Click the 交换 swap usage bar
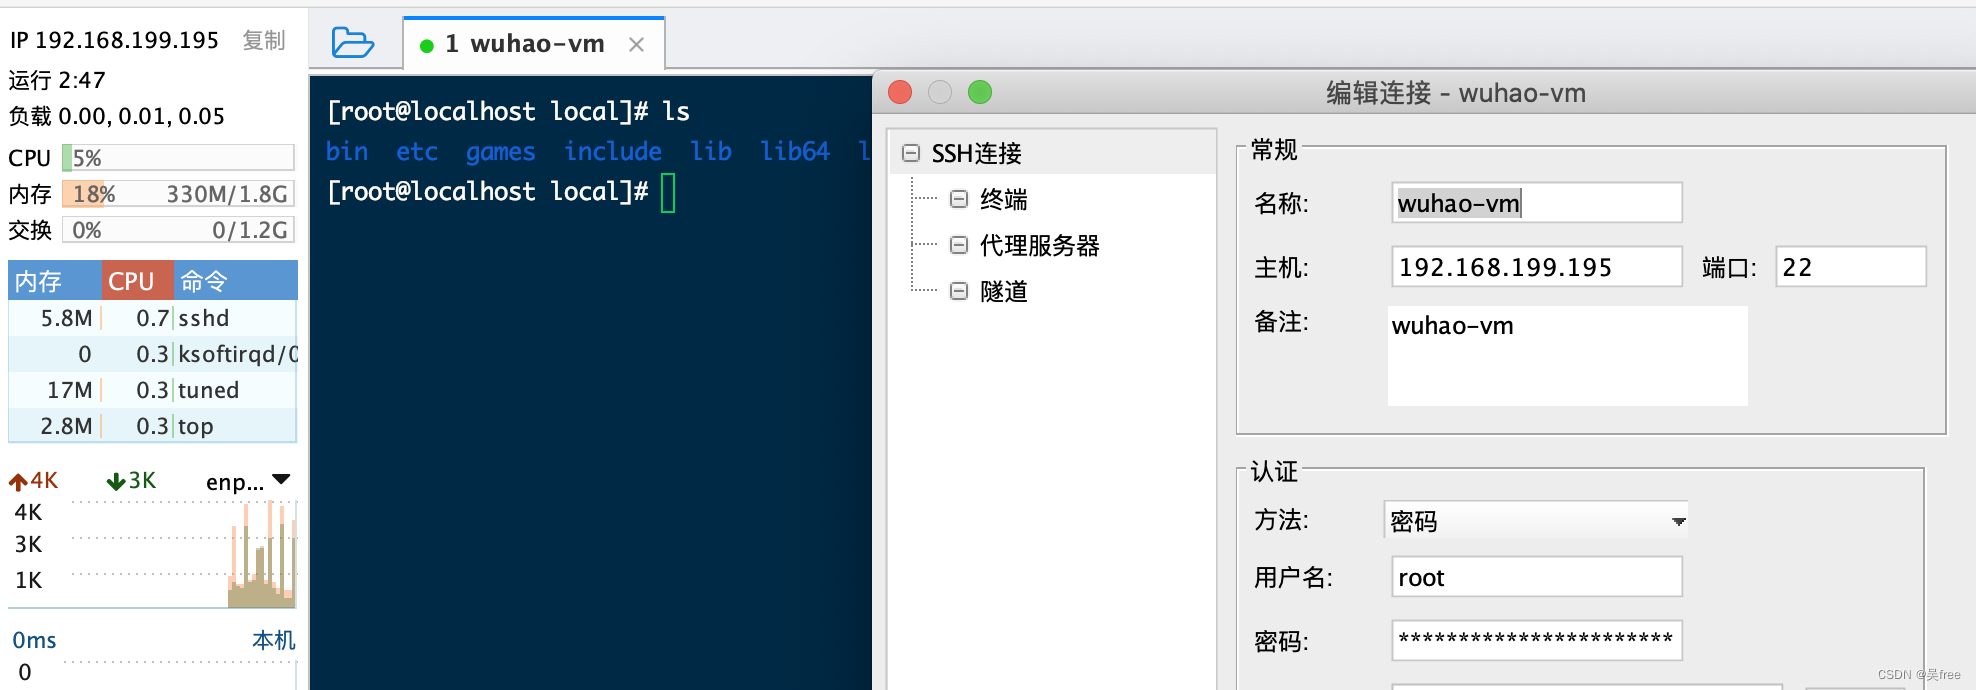The height and width of the screenshot is (690, 1976). pyautogui.click(x=178, y=230)
